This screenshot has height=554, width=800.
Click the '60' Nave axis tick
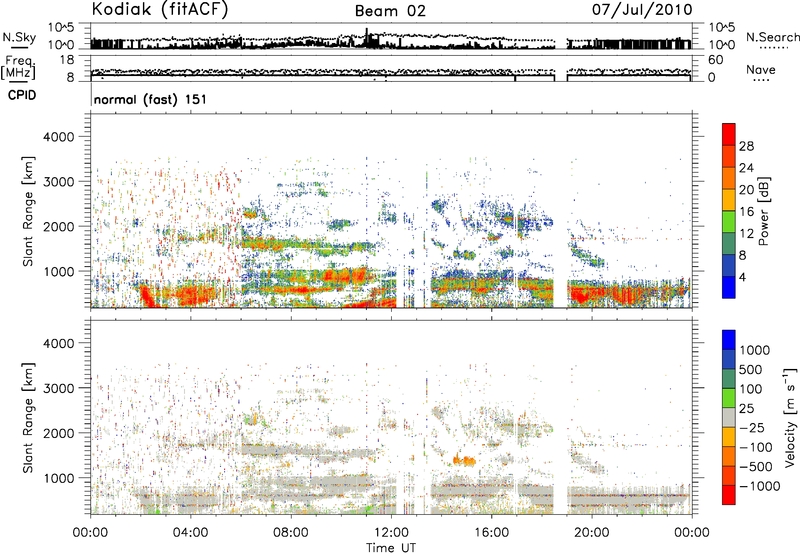(x=715, y=60)
